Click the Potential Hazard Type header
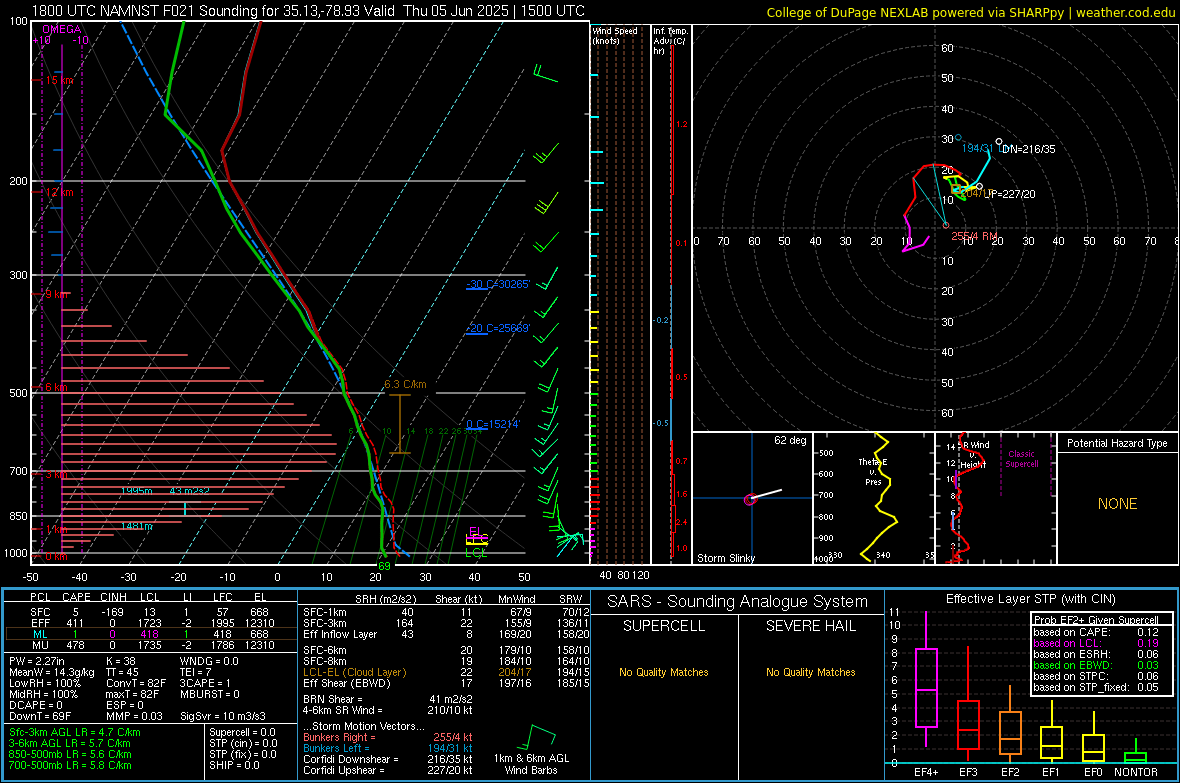Viewport: 1180px width, 783px height. [x=1117, y=443]
